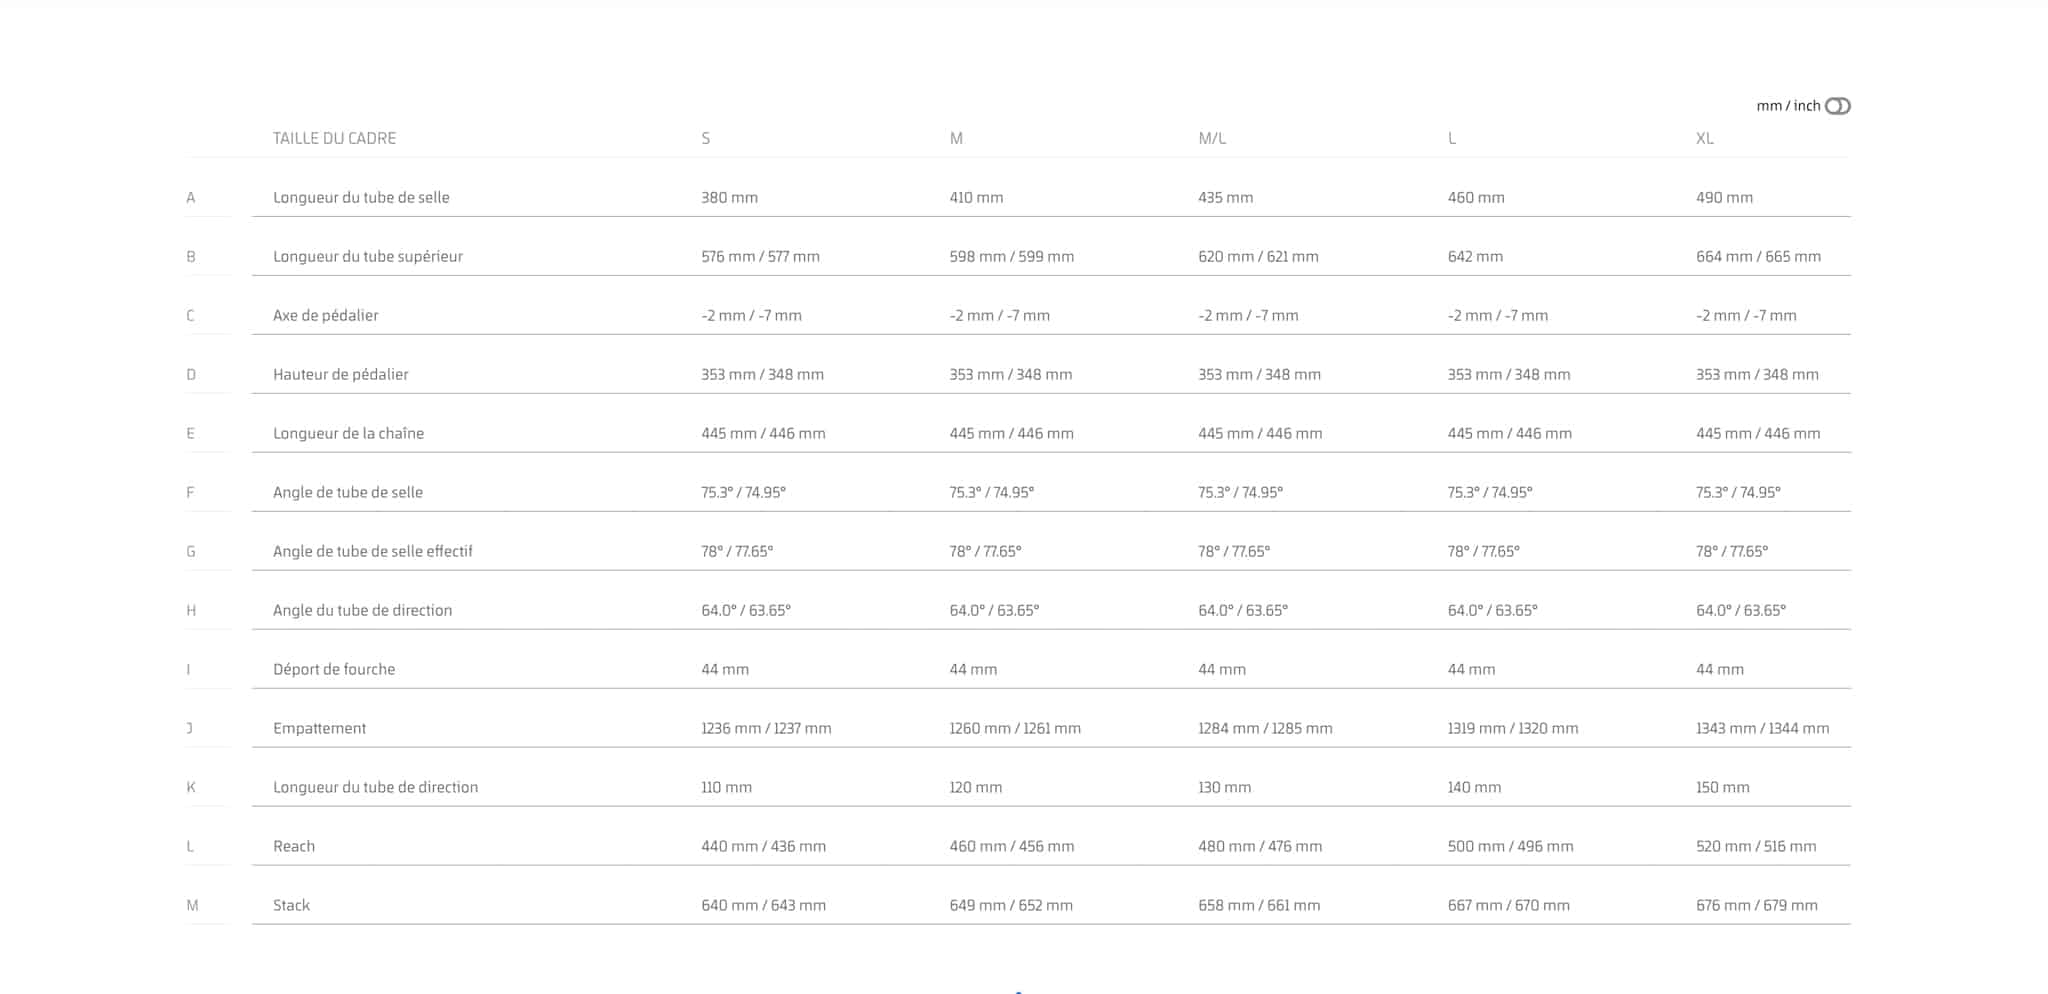Click the S frame size column header
Image resolution: width=2048 pixels, height=994 pixels.
coord(706,138)
